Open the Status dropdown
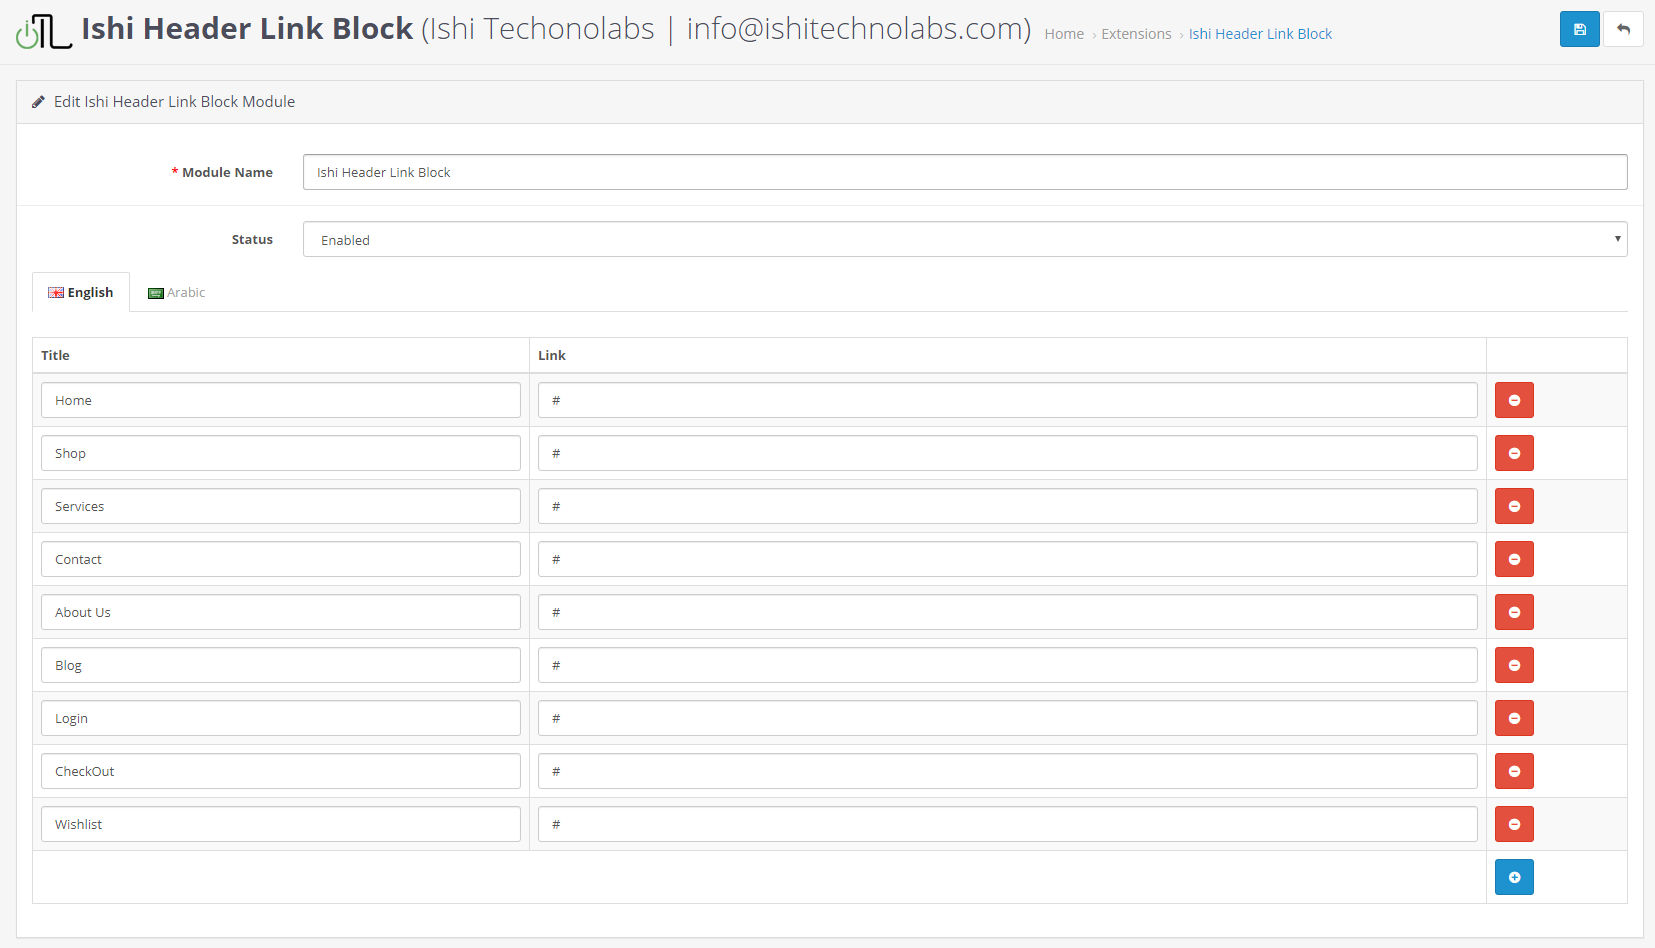 point(964,239)
